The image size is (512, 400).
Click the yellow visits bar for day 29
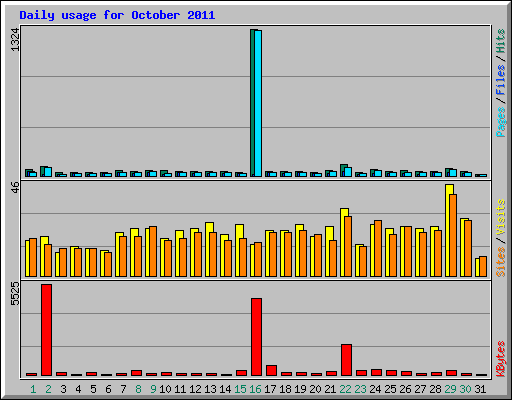pos(449,230)
